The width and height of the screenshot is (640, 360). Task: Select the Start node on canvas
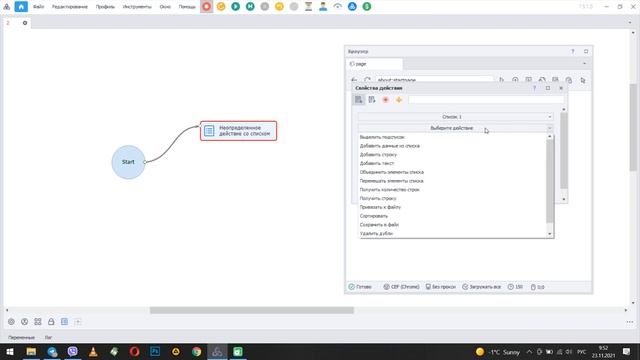pos(128,162)
